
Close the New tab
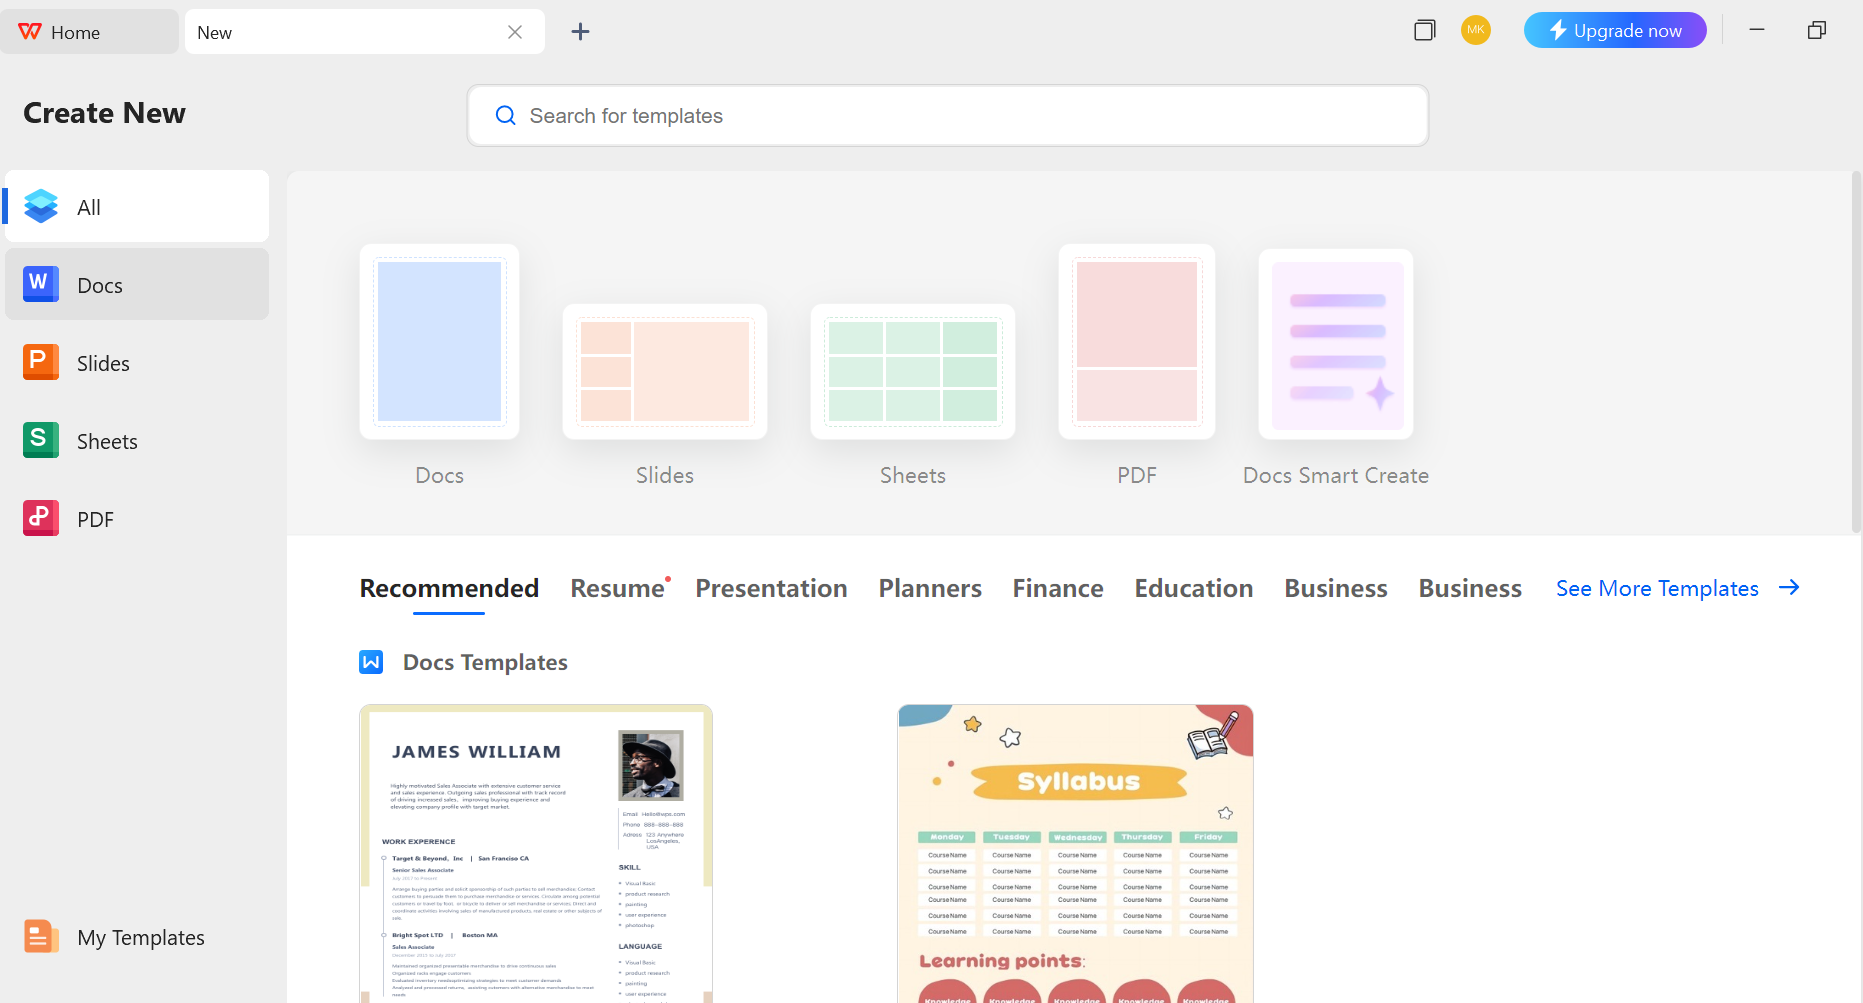515,32
